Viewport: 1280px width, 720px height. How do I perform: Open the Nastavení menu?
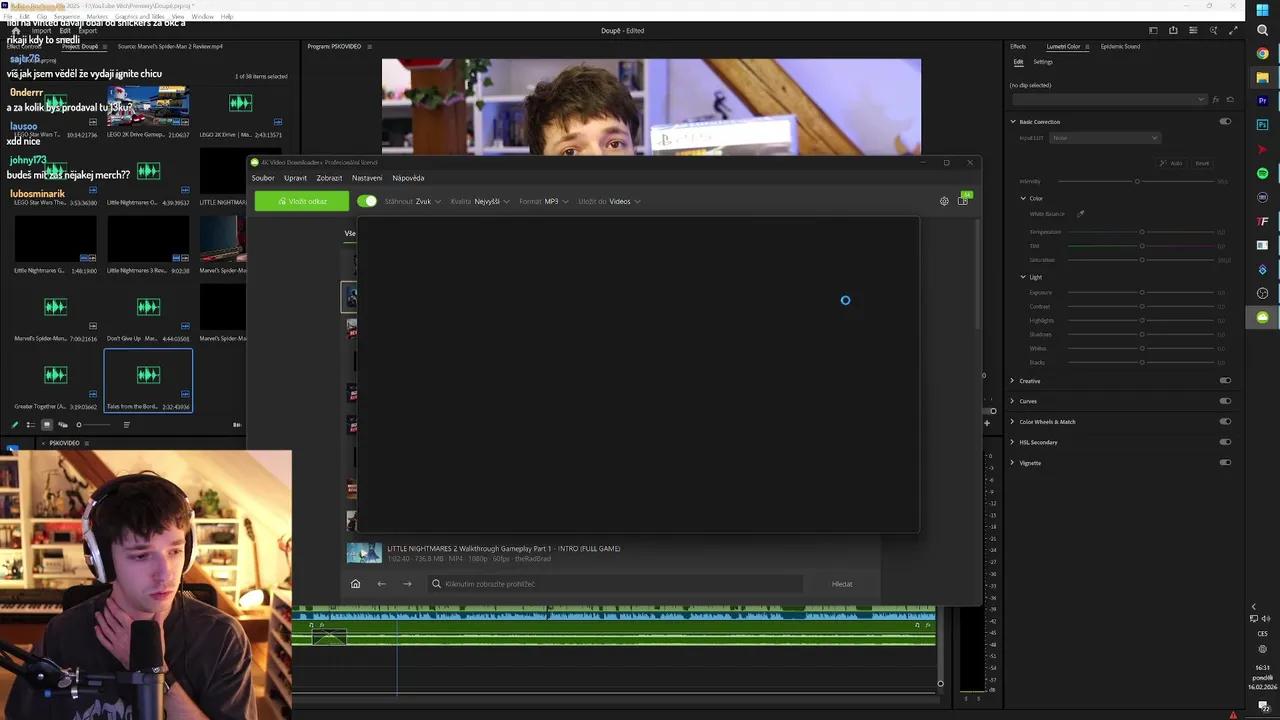(x=367, y=178)
